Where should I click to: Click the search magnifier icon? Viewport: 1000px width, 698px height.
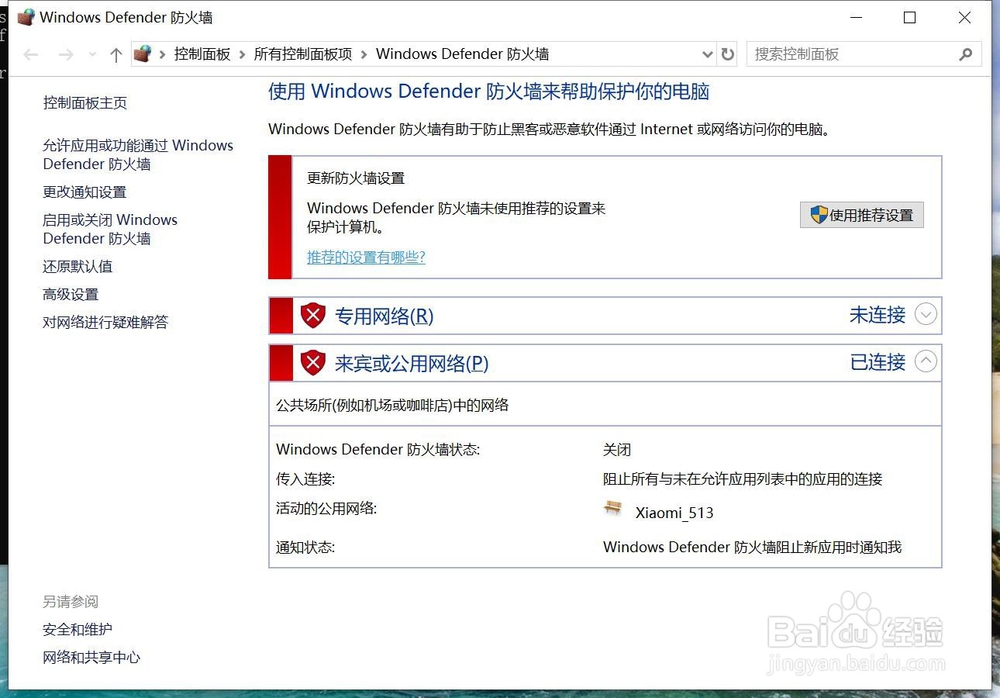tap(966, 55)
